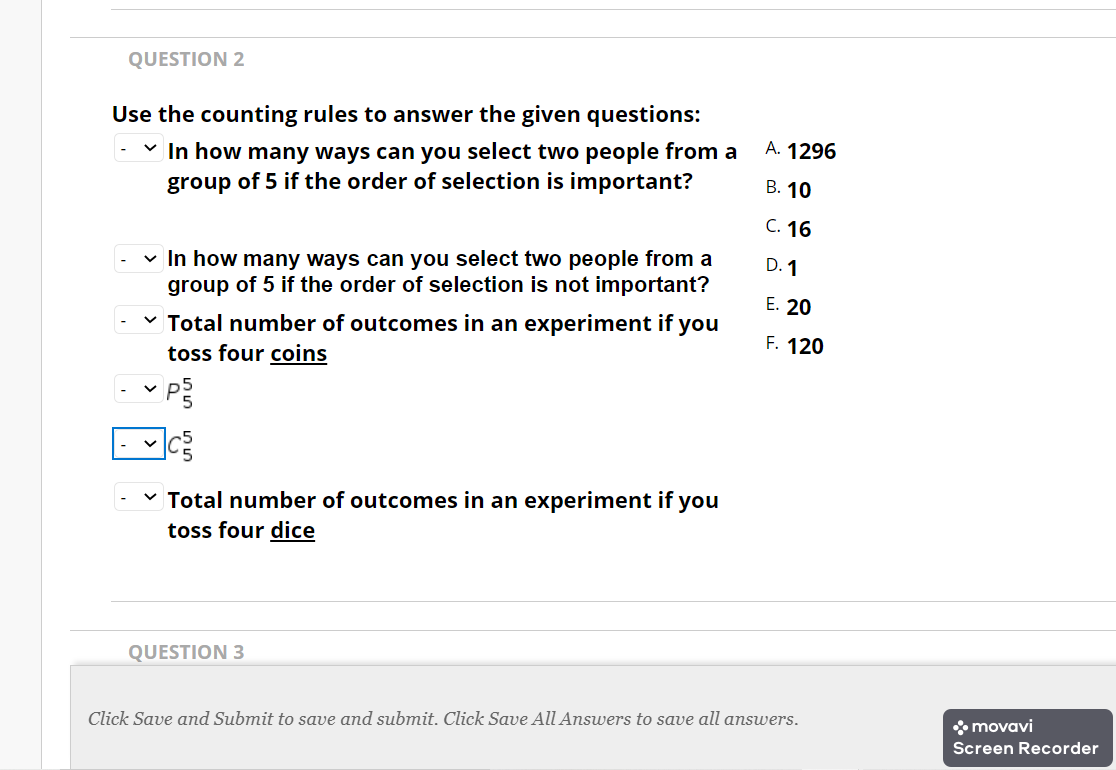Open the Movavi Screen Recorder widget

[1027, 737]
